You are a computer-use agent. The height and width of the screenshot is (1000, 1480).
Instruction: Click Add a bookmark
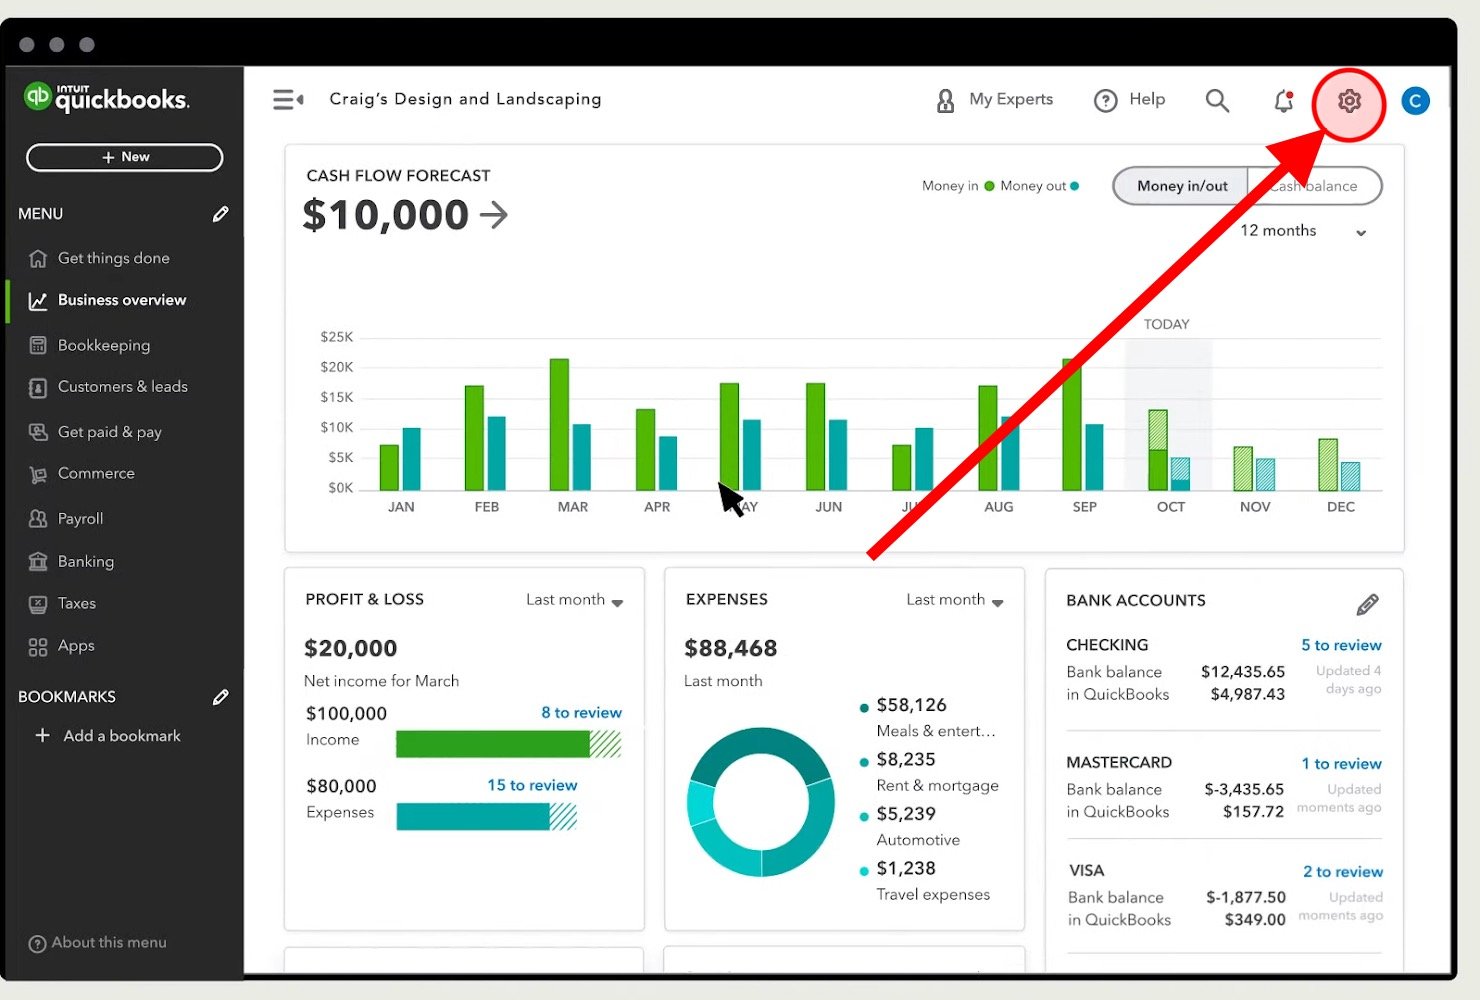tap(122, 736)
